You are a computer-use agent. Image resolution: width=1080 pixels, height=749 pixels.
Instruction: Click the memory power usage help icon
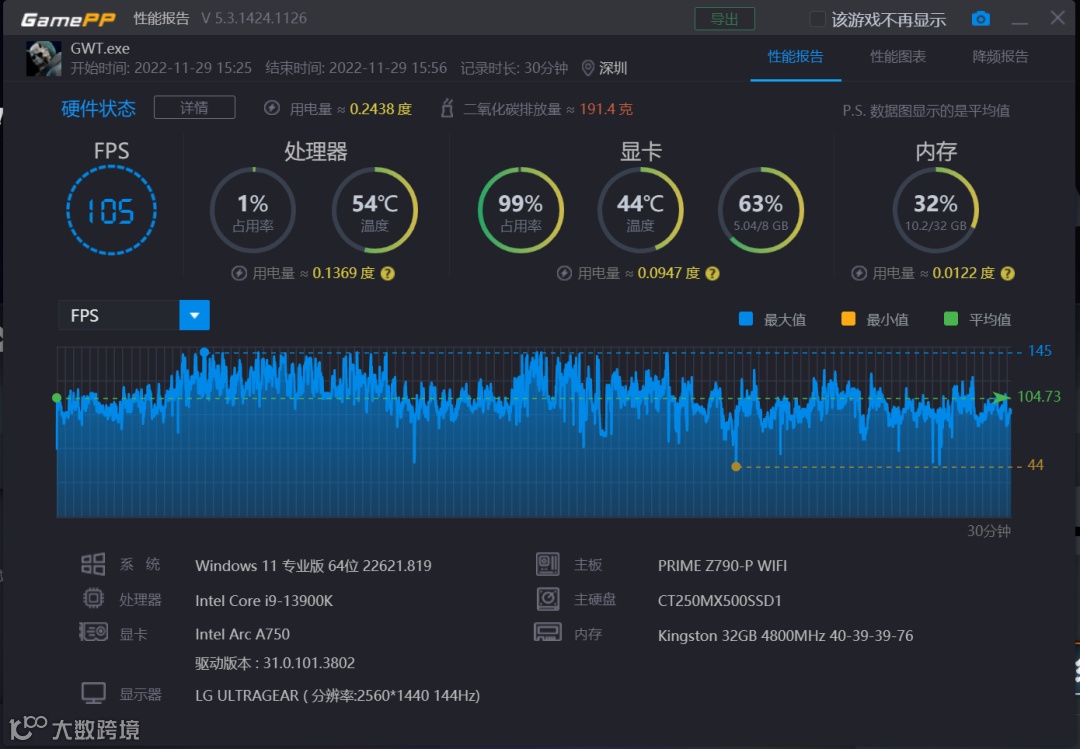pyautogui.click(x=1008, y=274)
